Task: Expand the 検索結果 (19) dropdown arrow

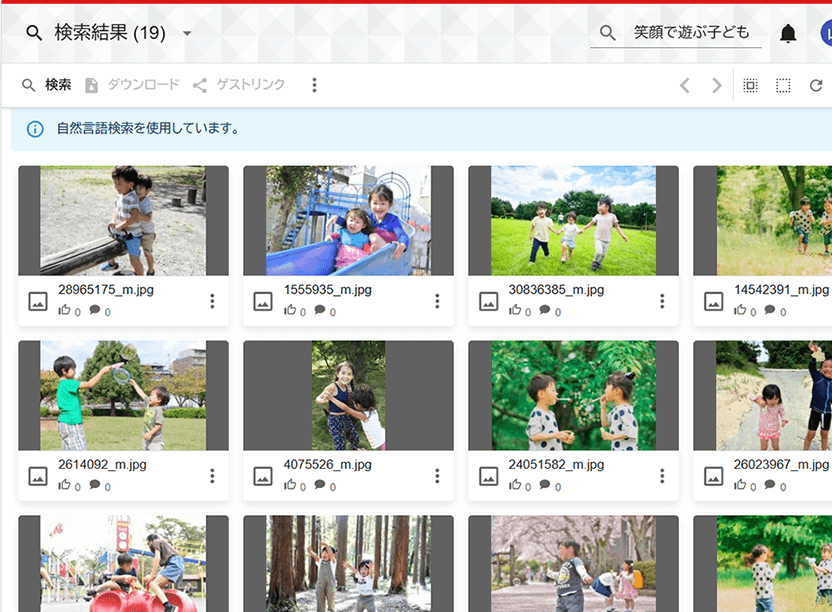Action: pos(187,33)
